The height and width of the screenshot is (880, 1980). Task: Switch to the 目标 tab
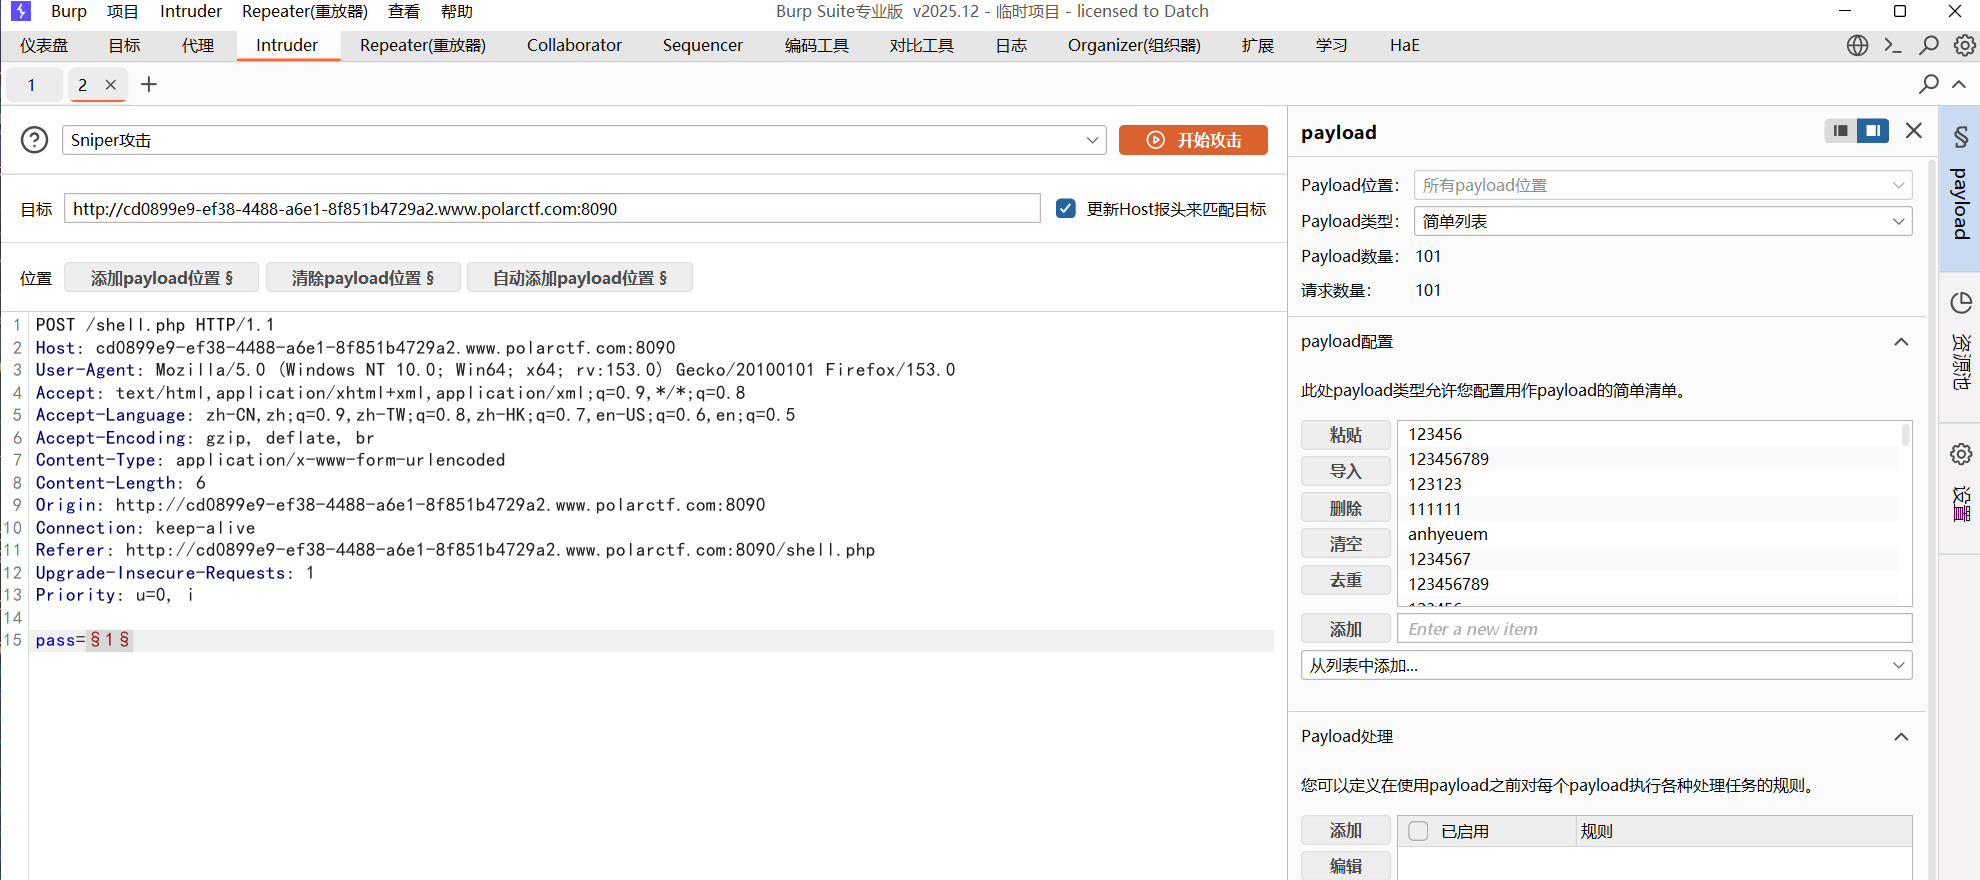[x=124, y=45]
